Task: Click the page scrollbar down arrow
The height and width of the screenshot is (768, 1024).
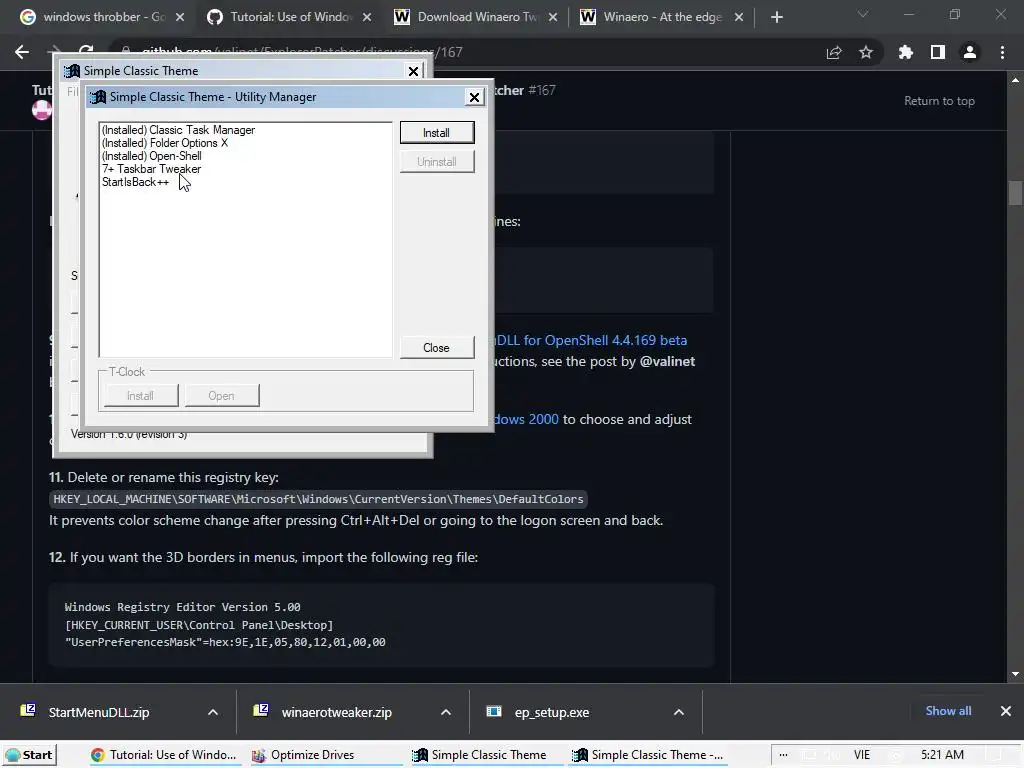Action: click(x=1015, y=674)
